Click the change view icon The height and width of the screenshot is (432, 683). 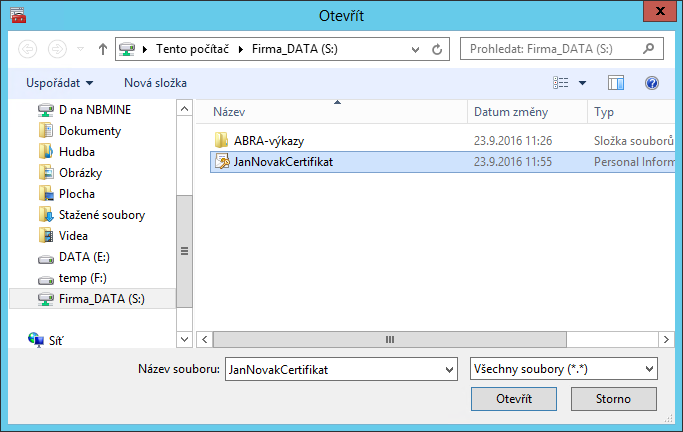point(561,83)
